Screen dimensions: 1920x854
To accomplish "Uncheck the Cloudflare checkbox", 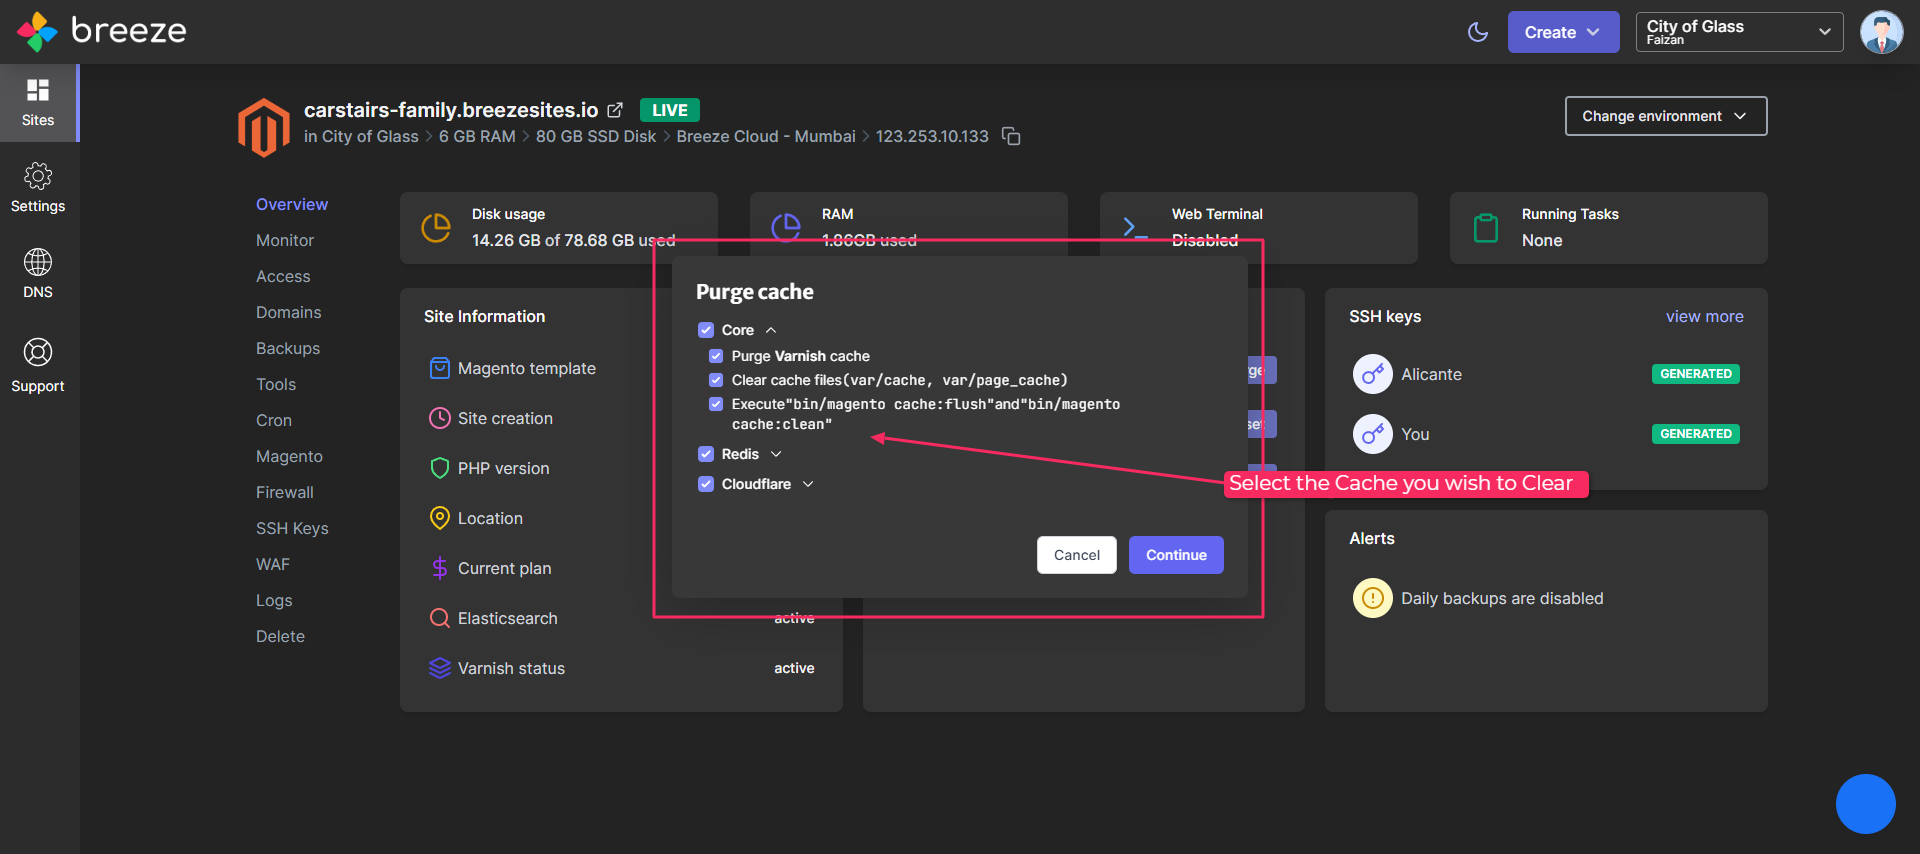I will click(x=706, y=484).
